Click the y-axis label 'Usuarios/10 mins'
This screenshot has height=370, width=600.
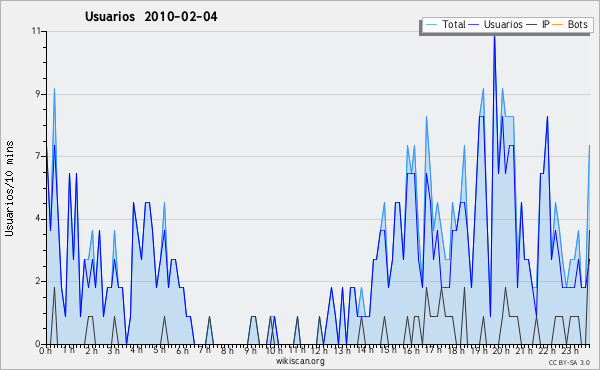point(9,188)
